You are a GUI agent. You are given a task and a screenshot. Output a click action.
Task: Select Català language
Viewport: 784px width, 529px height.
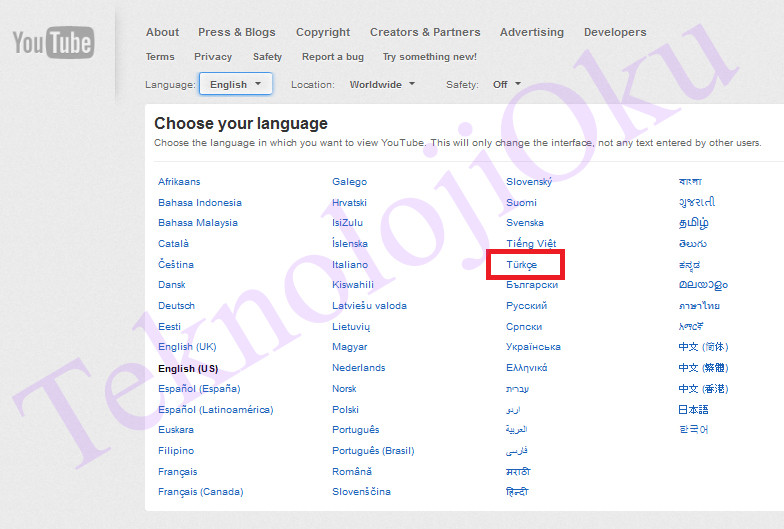point(174,244)
